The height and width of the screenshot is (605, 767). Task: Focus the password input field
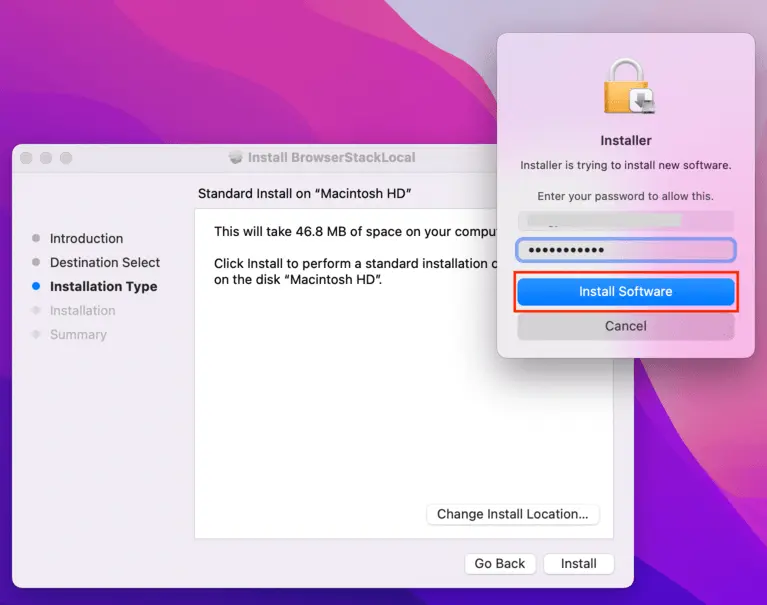point(625,250)
